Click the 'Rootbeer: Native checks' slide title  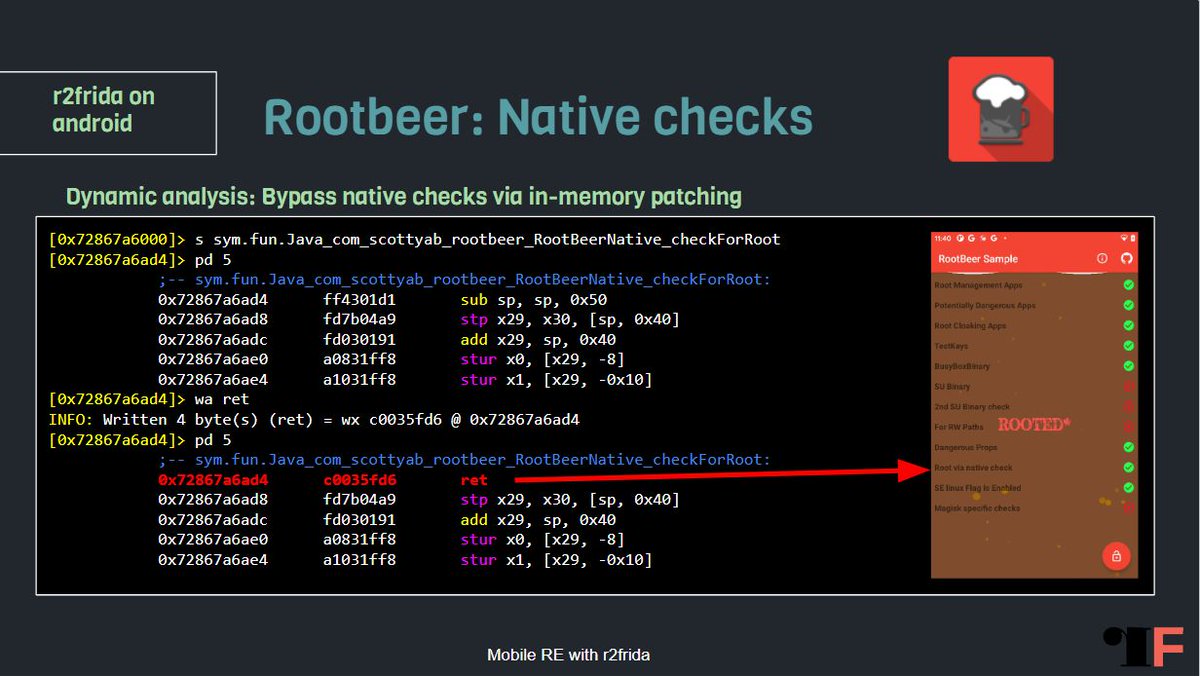click(x=538, y=116)
